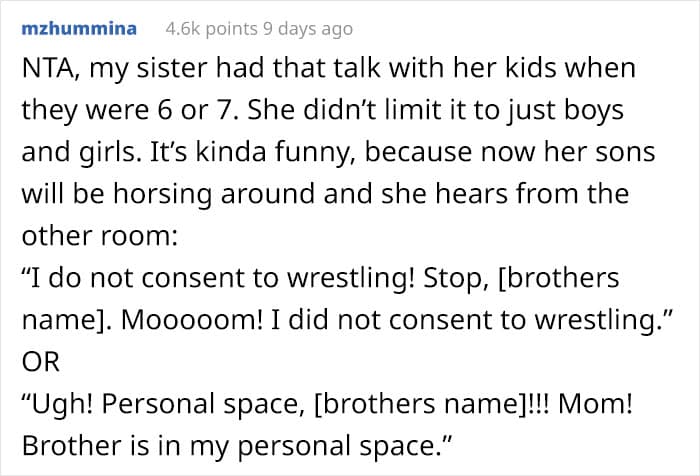Open the mzhummina user profile link
The width and height of the screenshot is (700, 476).
pyautogui.click(x=79, y=29)
